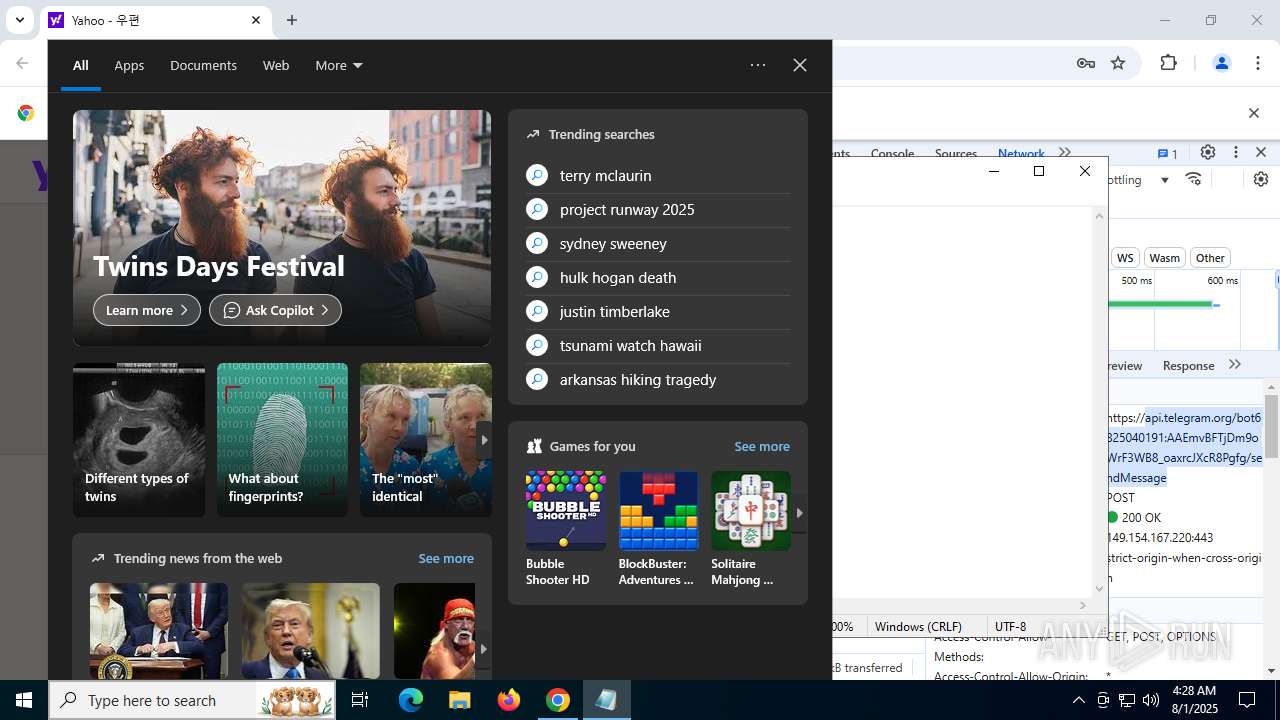Switch to the Web search tab
Image resolution: width=1280 pixels, height=720 pixels.
click(276, 65)
